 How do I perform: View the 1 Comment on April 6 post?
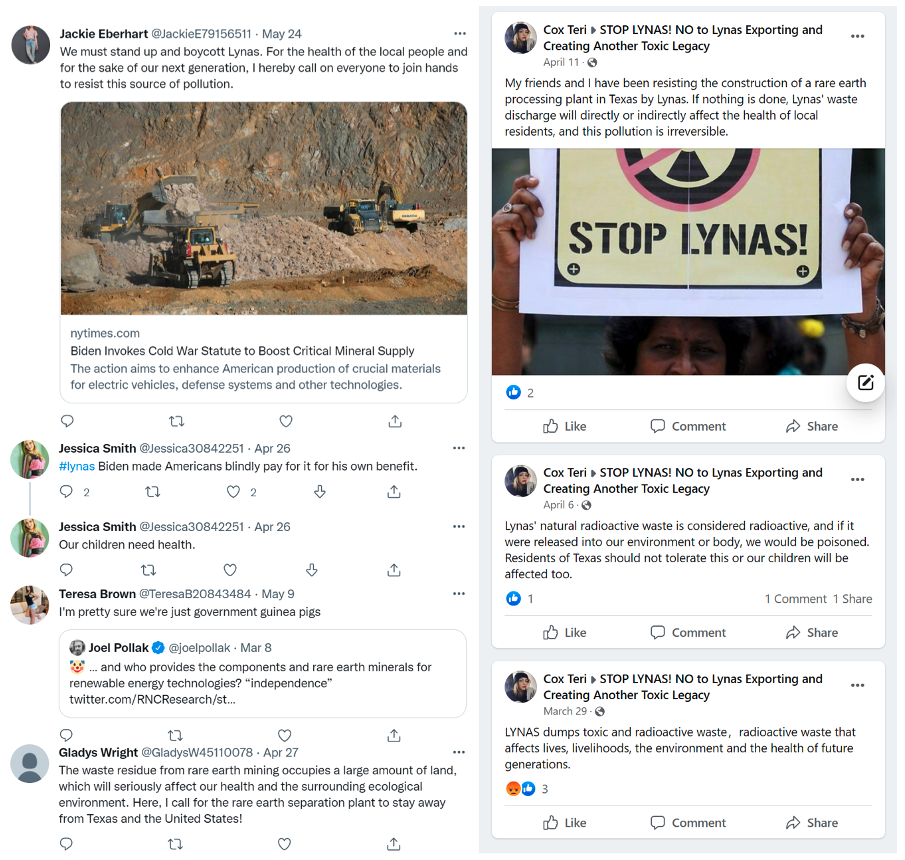(x=795, y=599)
